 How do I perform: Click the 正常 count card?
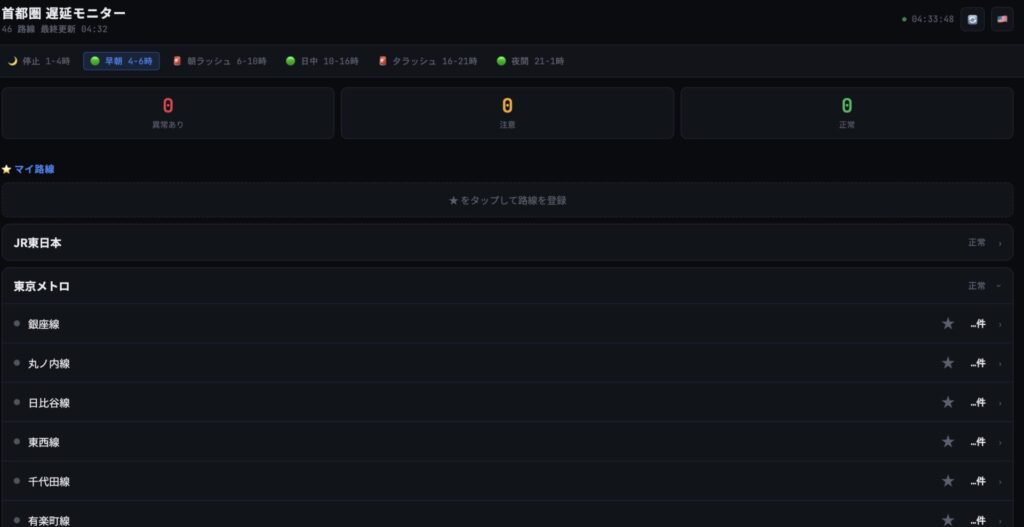pyautogui.click(x=847, y=112)
